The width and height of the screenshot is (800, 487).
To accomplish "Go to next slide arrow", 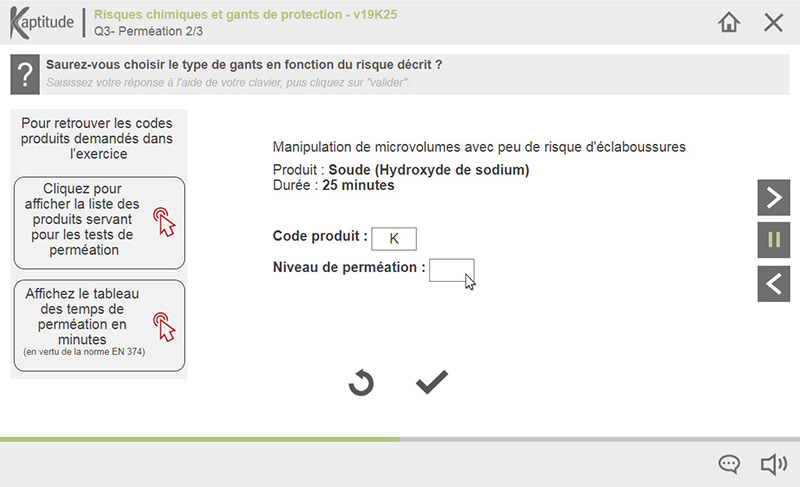I will [773, 198].
